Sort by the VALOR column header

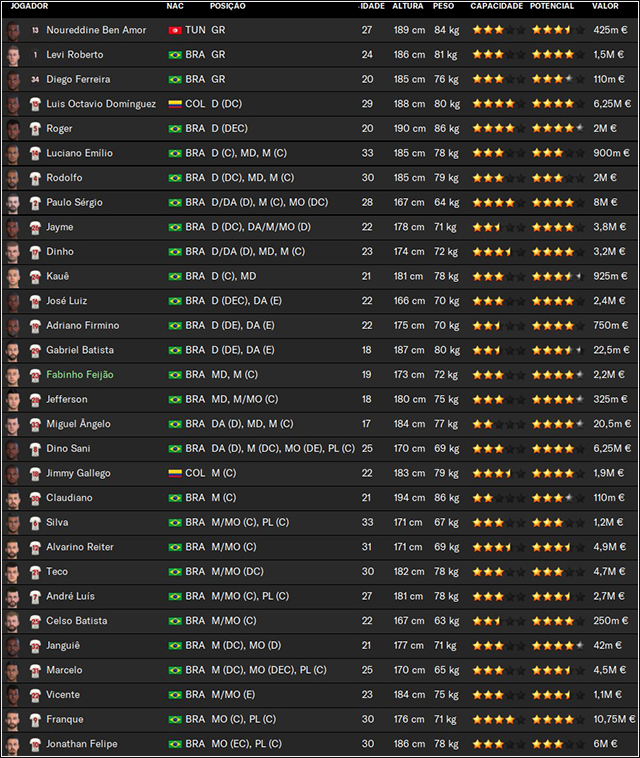click(x=605, y=6)
